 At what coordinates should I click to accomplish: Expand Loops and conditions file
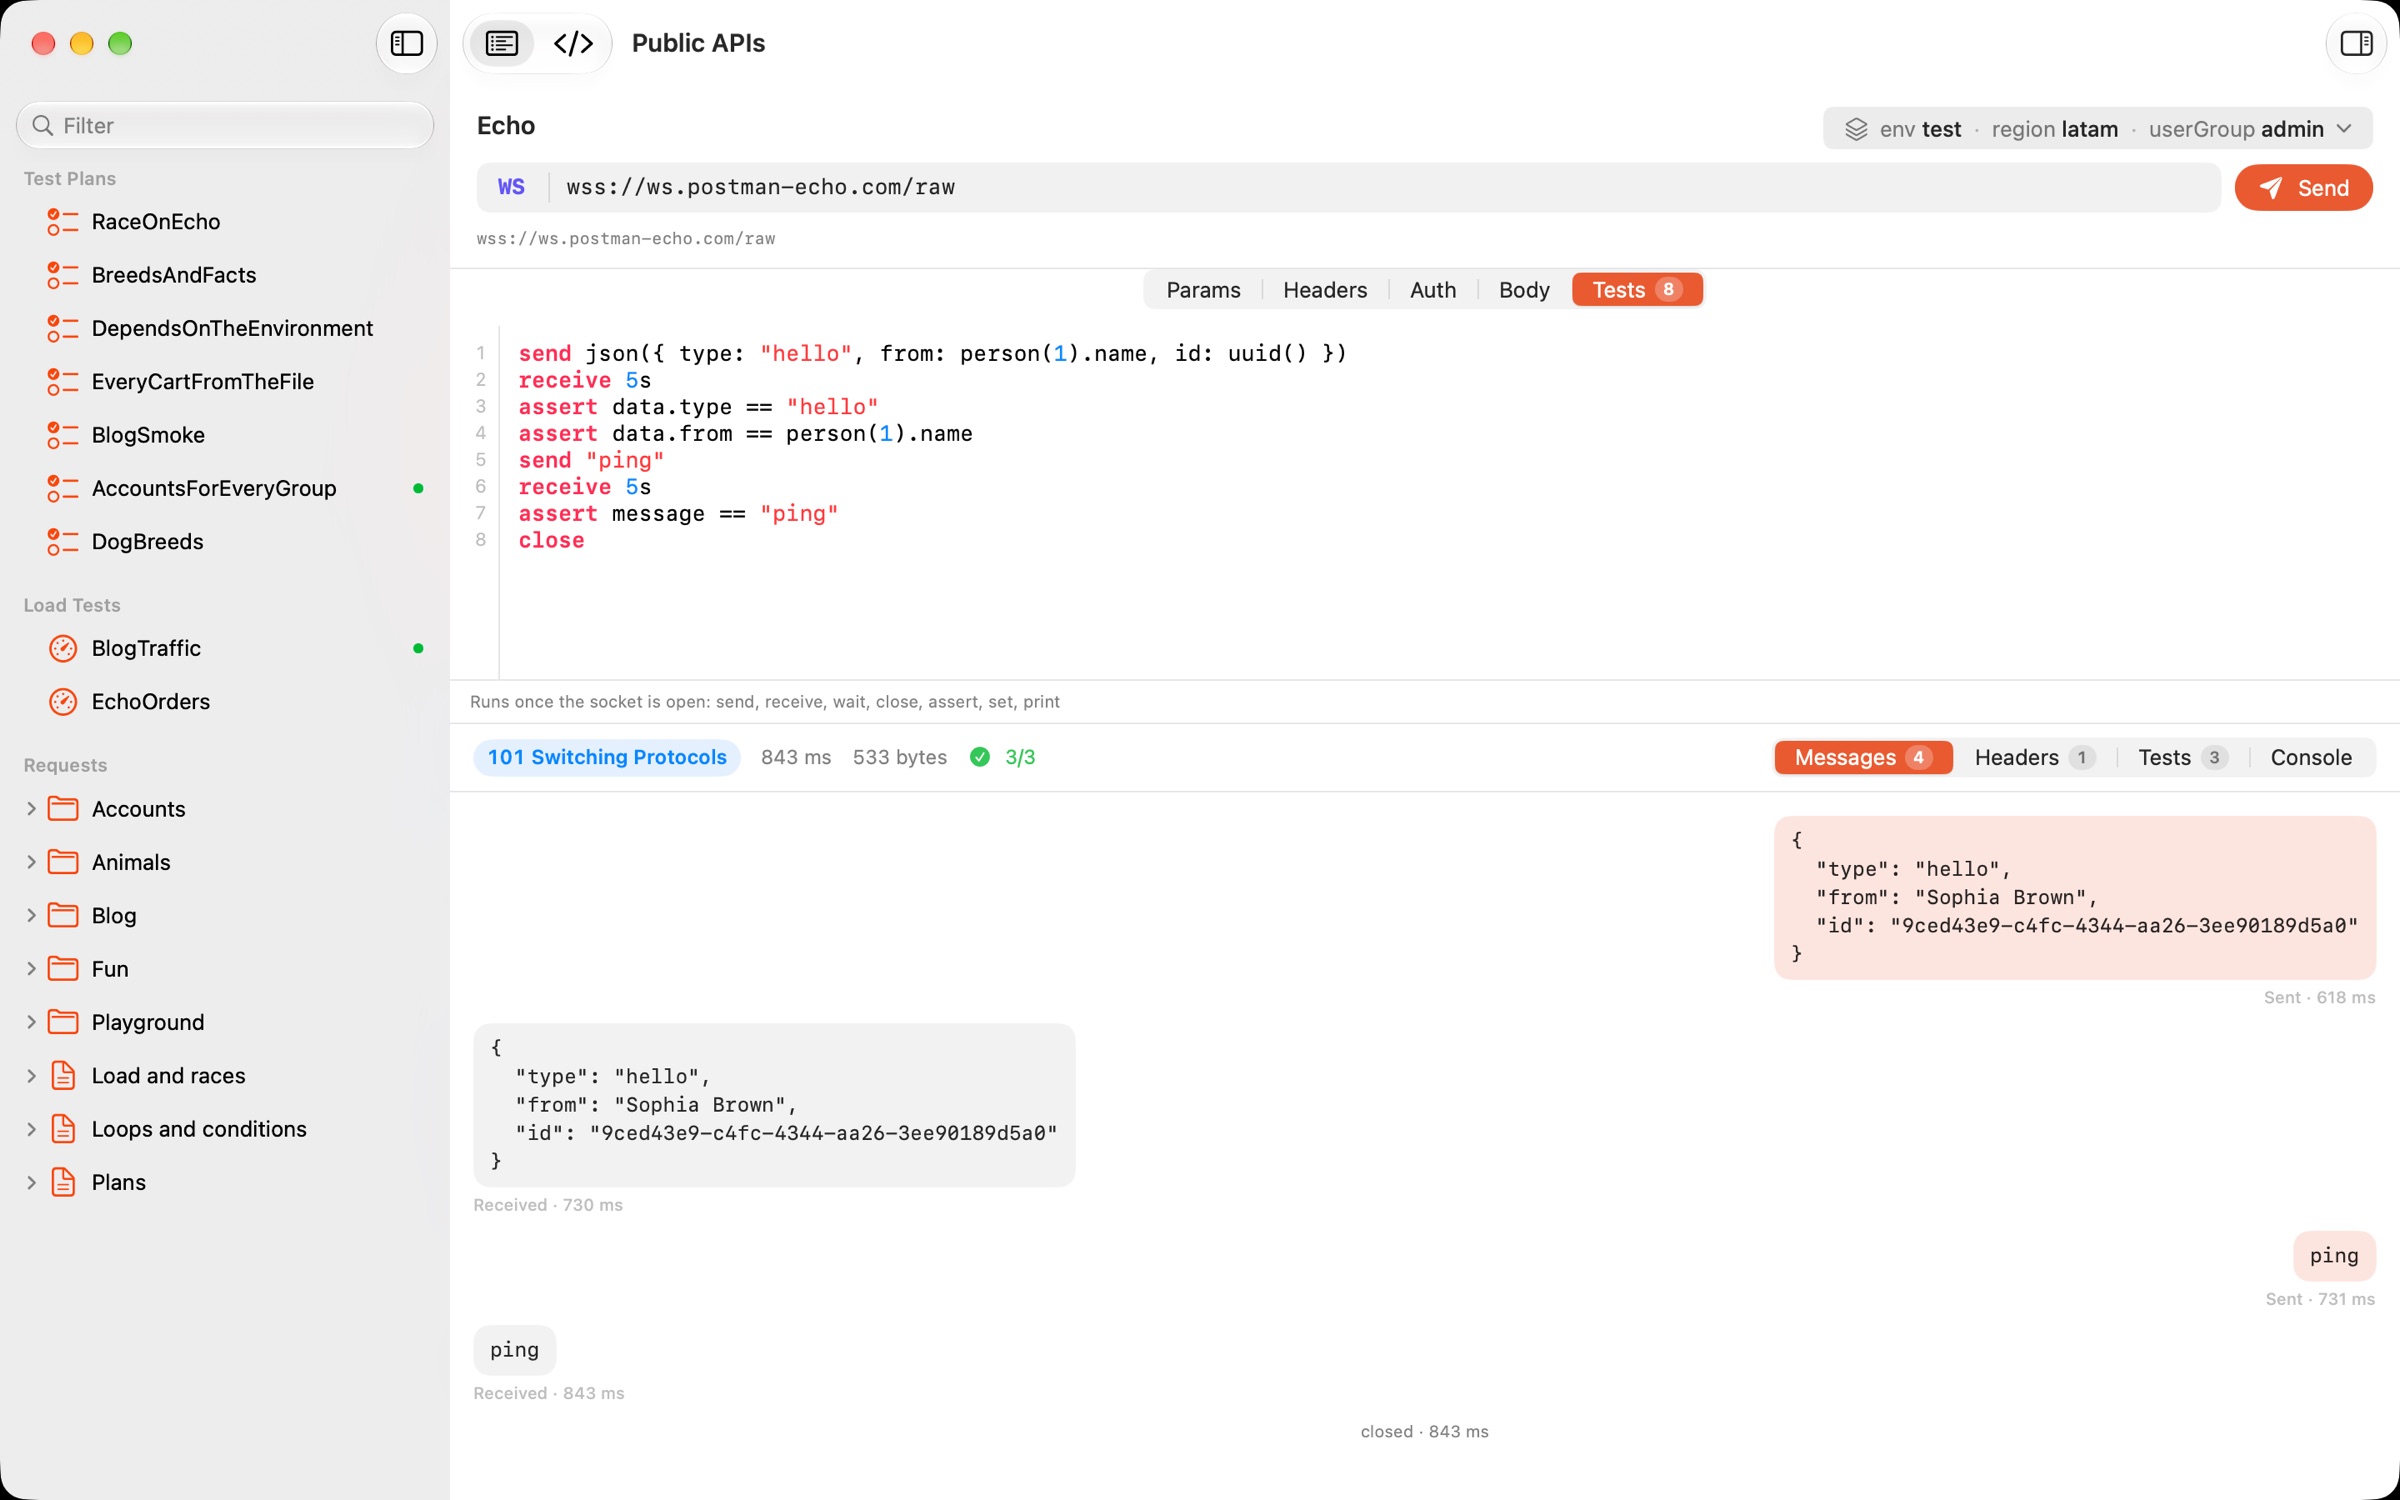[31, 1128]
